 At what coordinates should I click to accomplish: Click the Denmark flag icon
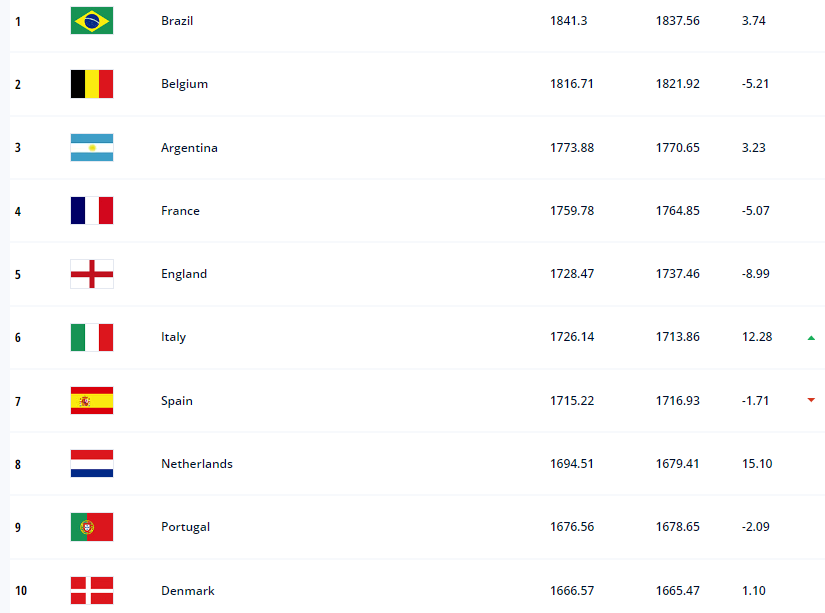tap(92, 590)
